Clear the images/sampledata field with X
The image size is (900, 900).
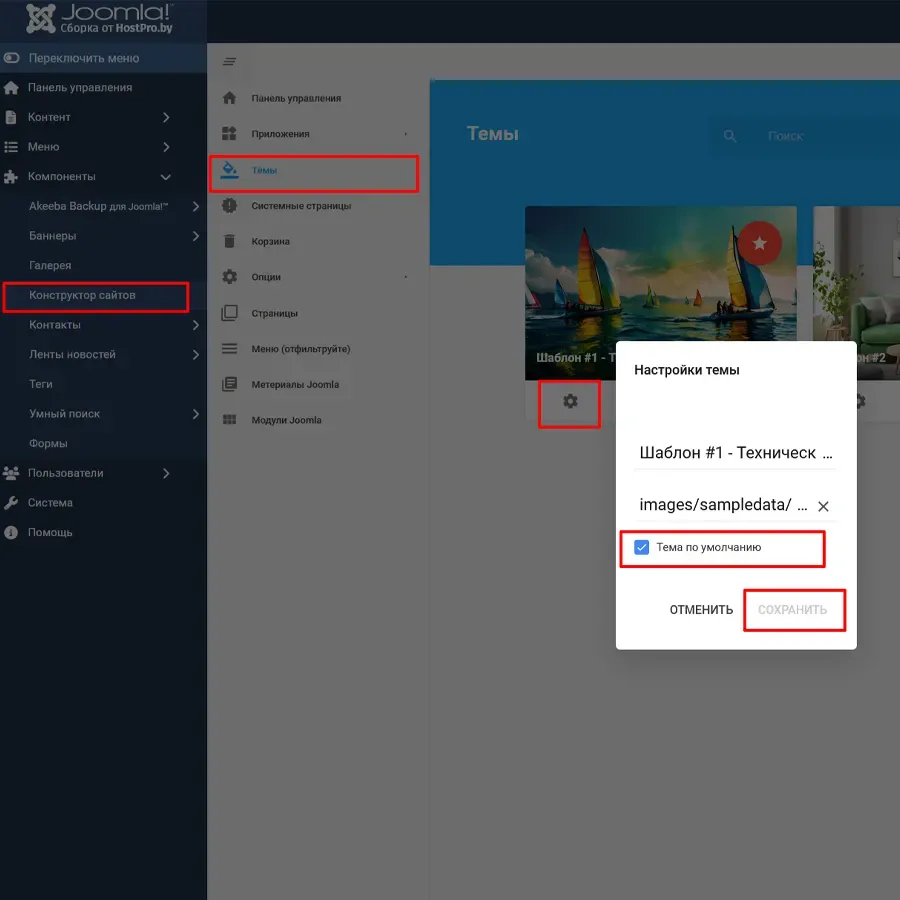tap(823, 507)
